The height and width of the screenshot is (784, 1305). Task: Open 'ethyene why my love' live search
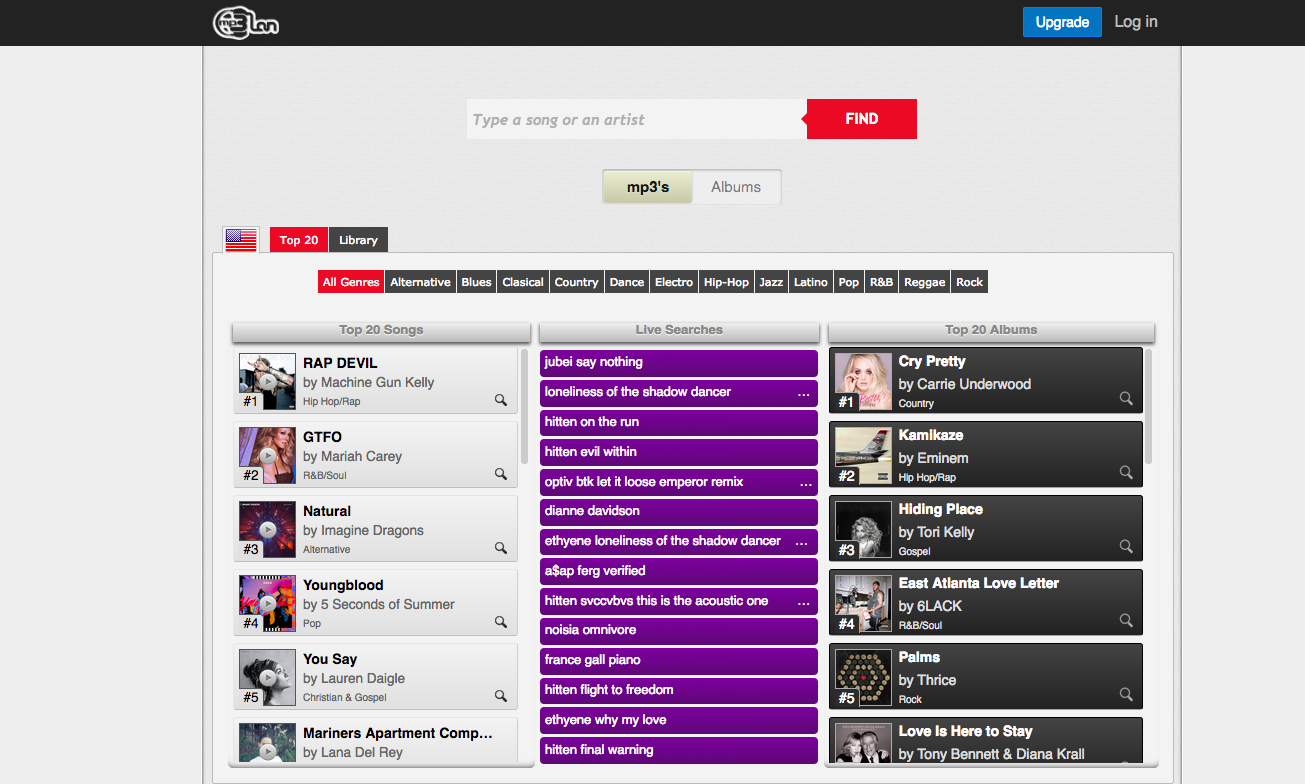tap(679, 720)
